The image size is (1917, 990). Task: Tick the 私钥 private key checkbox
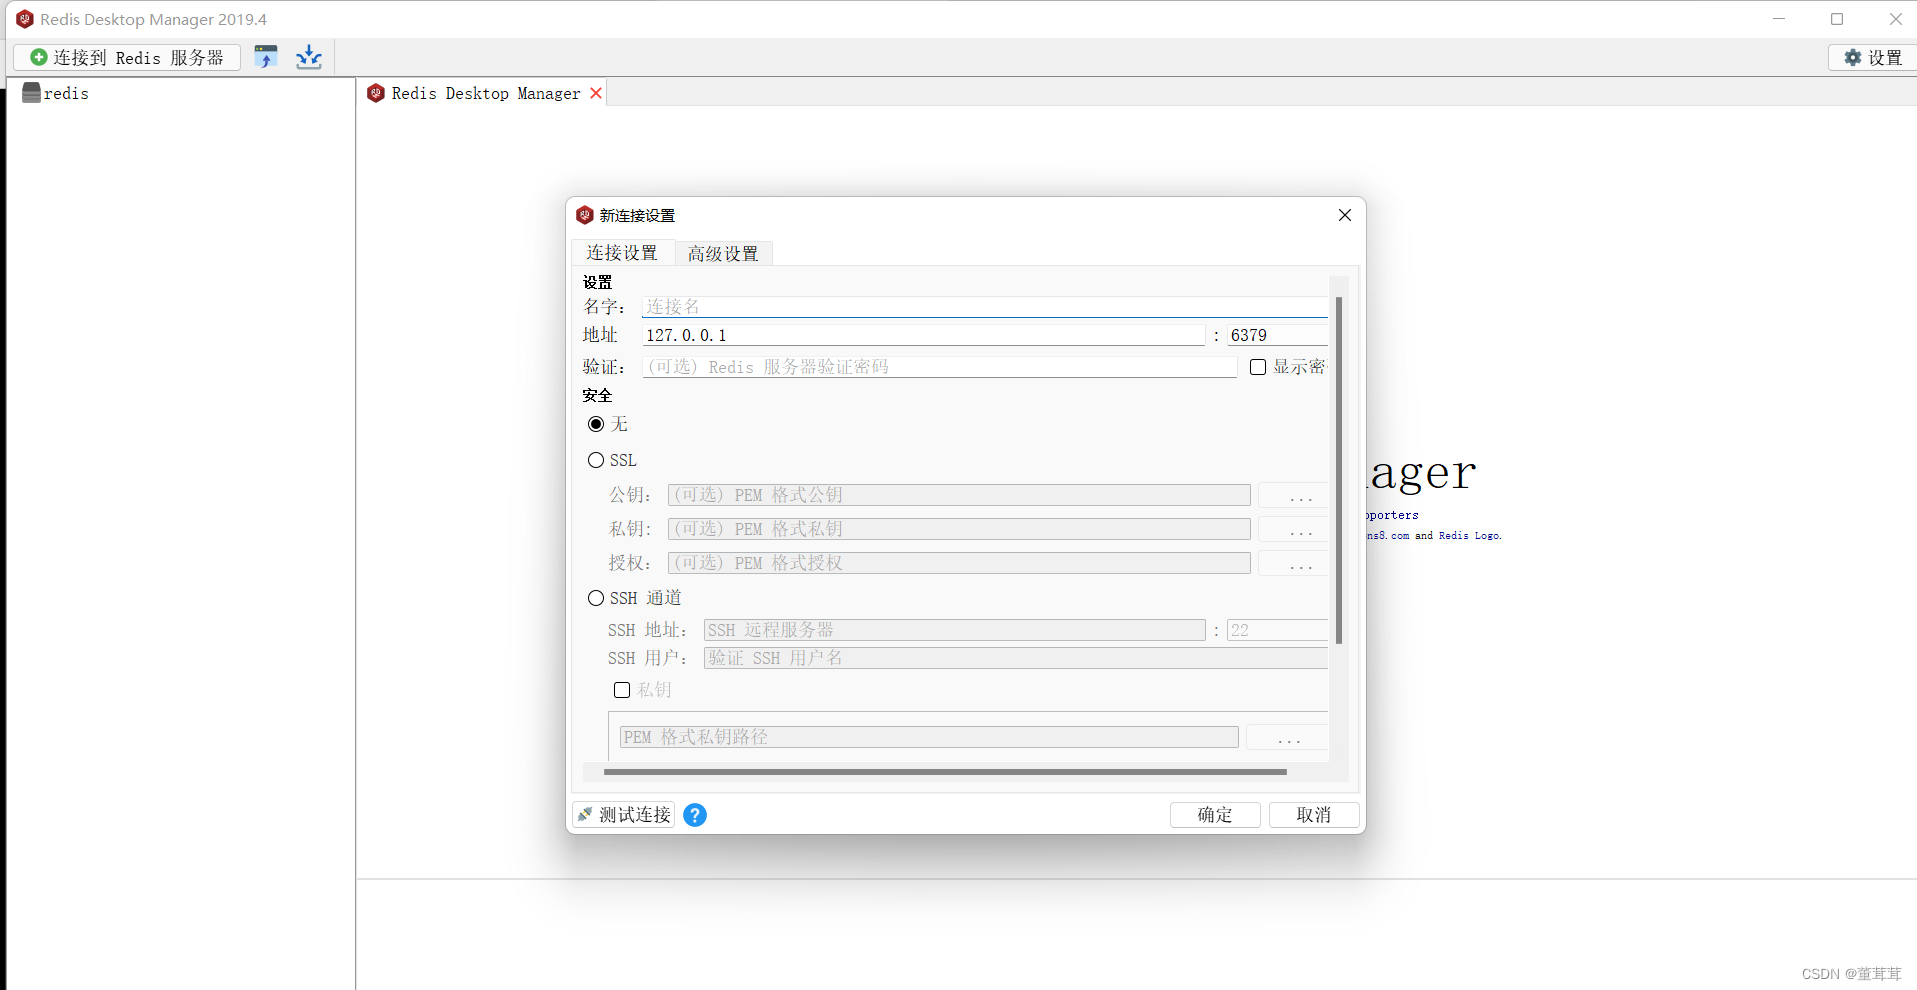point(622,690)
